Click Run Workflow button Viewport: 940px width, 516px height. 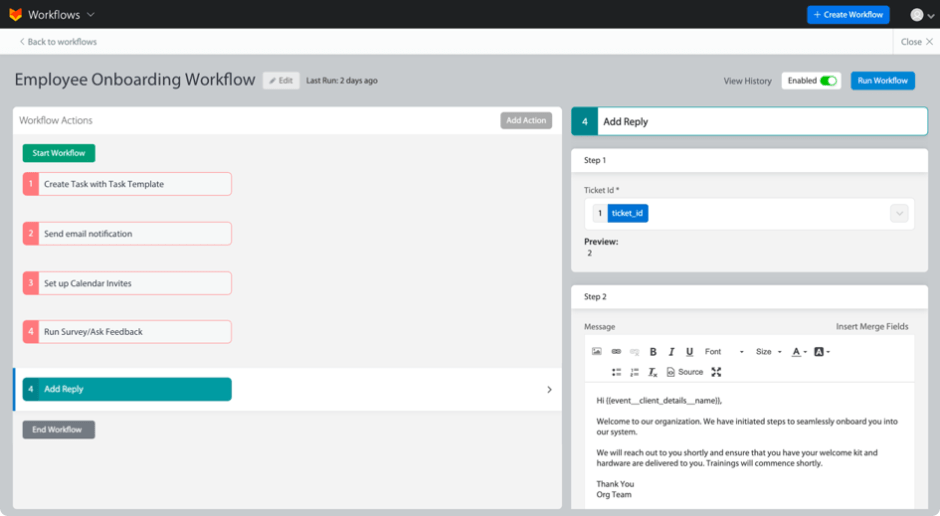click(x=882, y=80)
